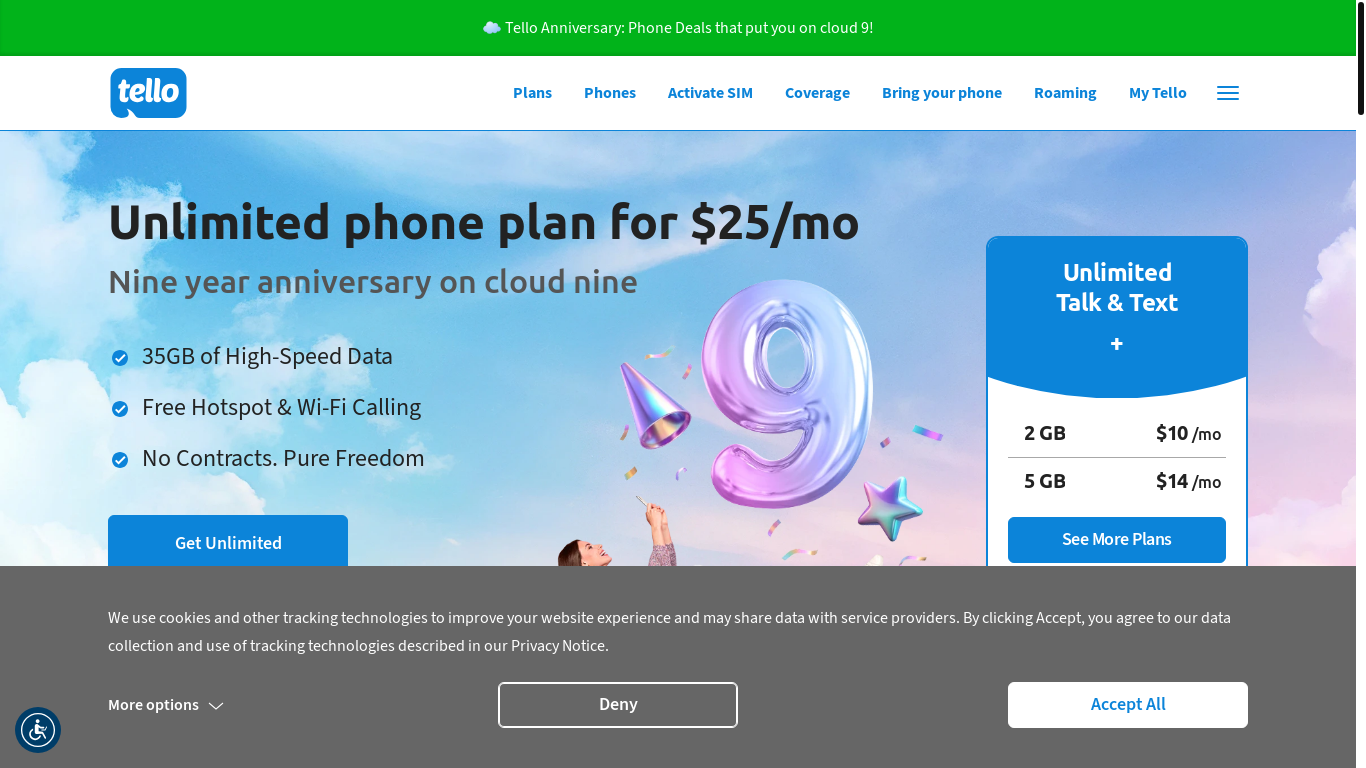Viewport: 1366px width, 768px height.
Task: Click the page vertical scrollbar thumb
Action: [x=1361, y=58]
